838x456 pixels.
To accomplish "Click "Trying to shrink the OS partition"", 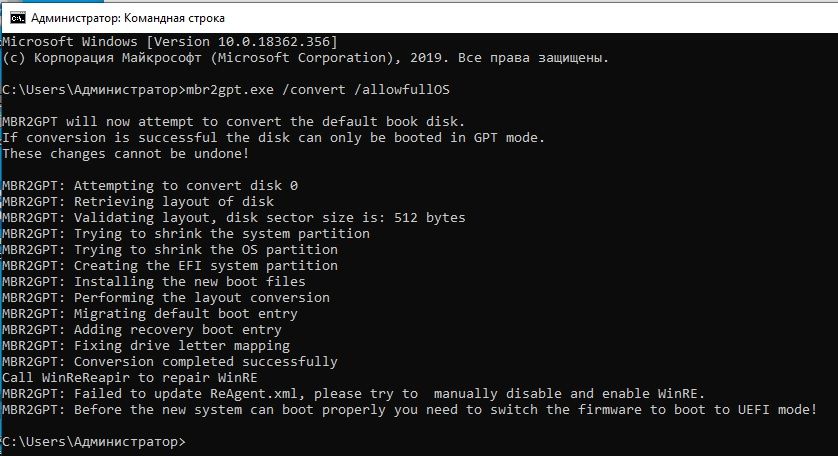I will [170, 249].
